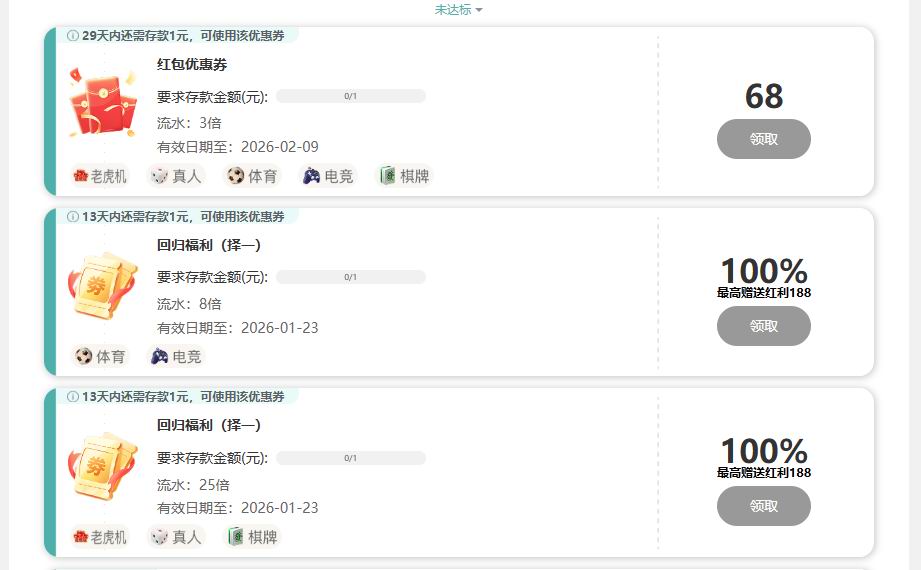Click 体育 soccer icon on 8倍 回归福利 coupon

84,356
